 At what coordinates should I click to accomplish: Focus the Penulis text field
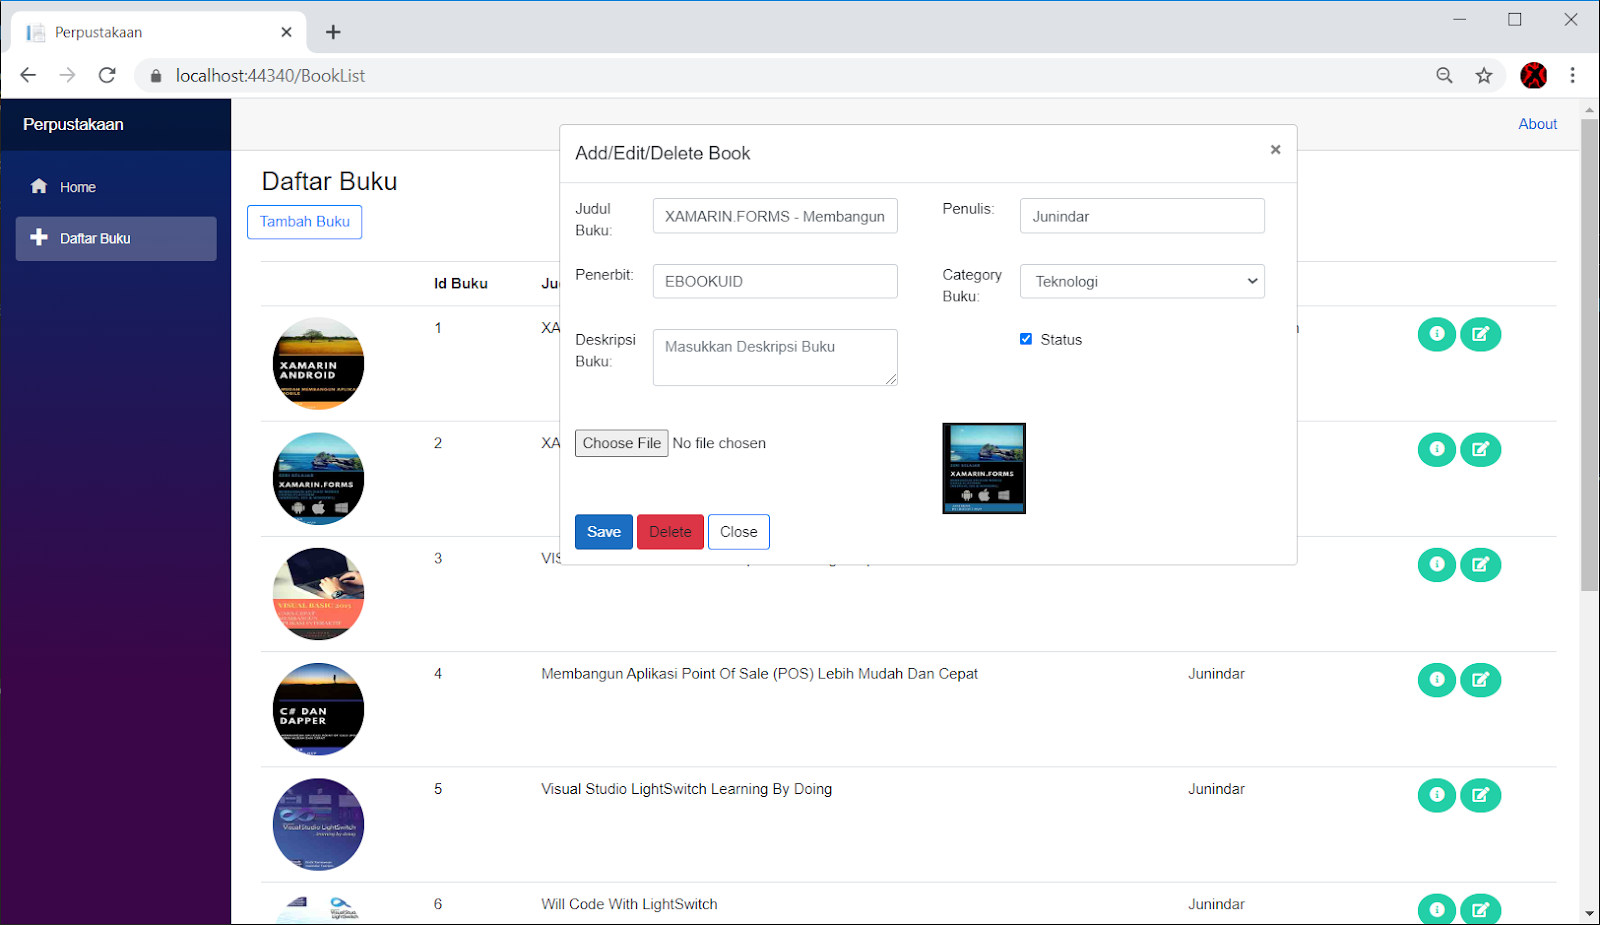point(1142,216)
